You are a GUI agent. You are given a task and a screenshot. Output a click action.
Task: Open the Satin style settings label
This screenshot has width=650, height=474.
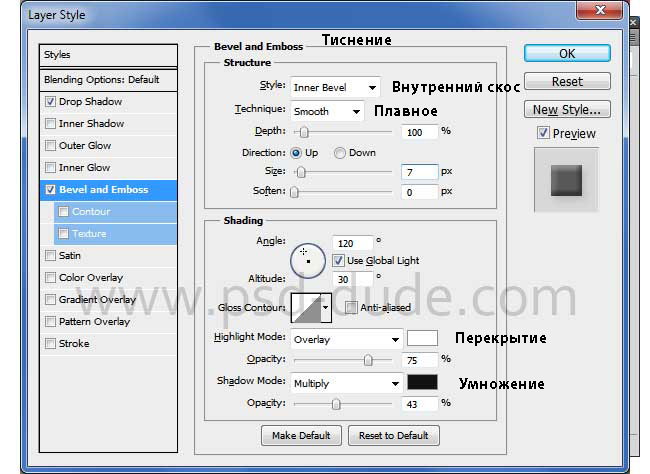[x=70, y=255]
